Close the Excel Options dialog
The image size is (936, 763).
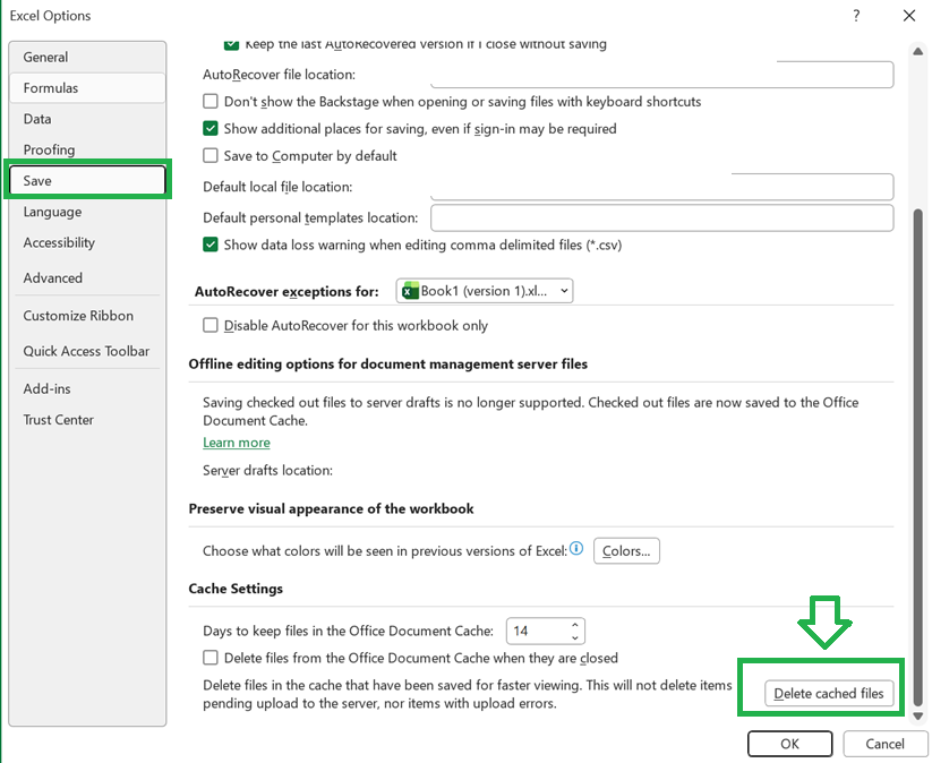click(909, 16)
